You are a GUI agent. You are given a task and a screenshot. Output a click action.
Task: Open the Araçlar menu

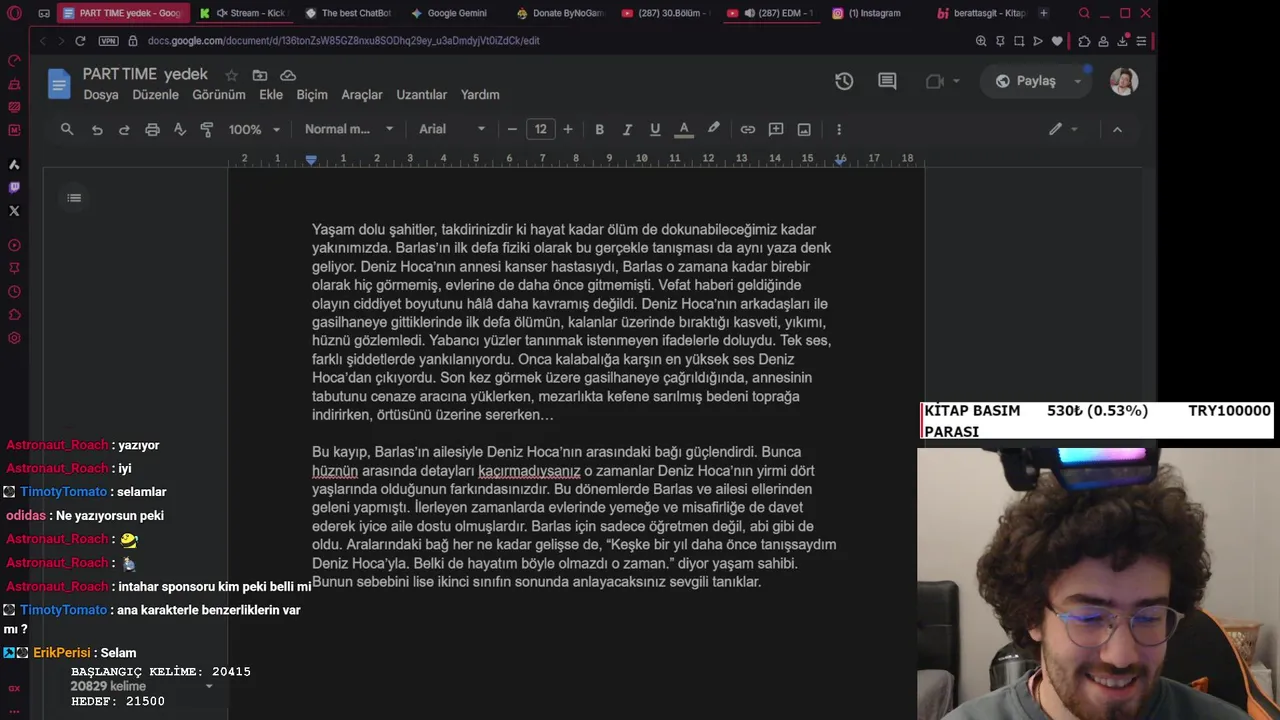(x=362, y=95)
